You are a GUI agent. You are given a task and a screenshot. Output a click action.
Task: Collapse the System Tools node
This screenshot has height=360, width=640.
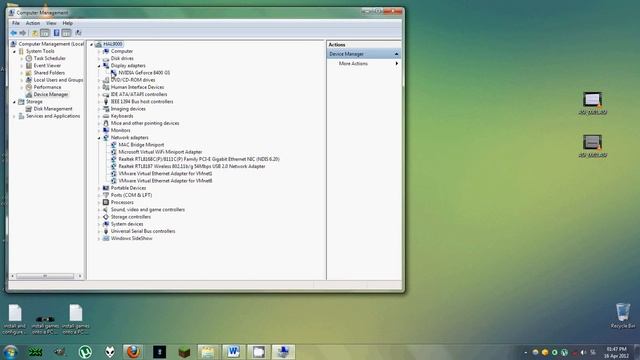coord(15,51)
